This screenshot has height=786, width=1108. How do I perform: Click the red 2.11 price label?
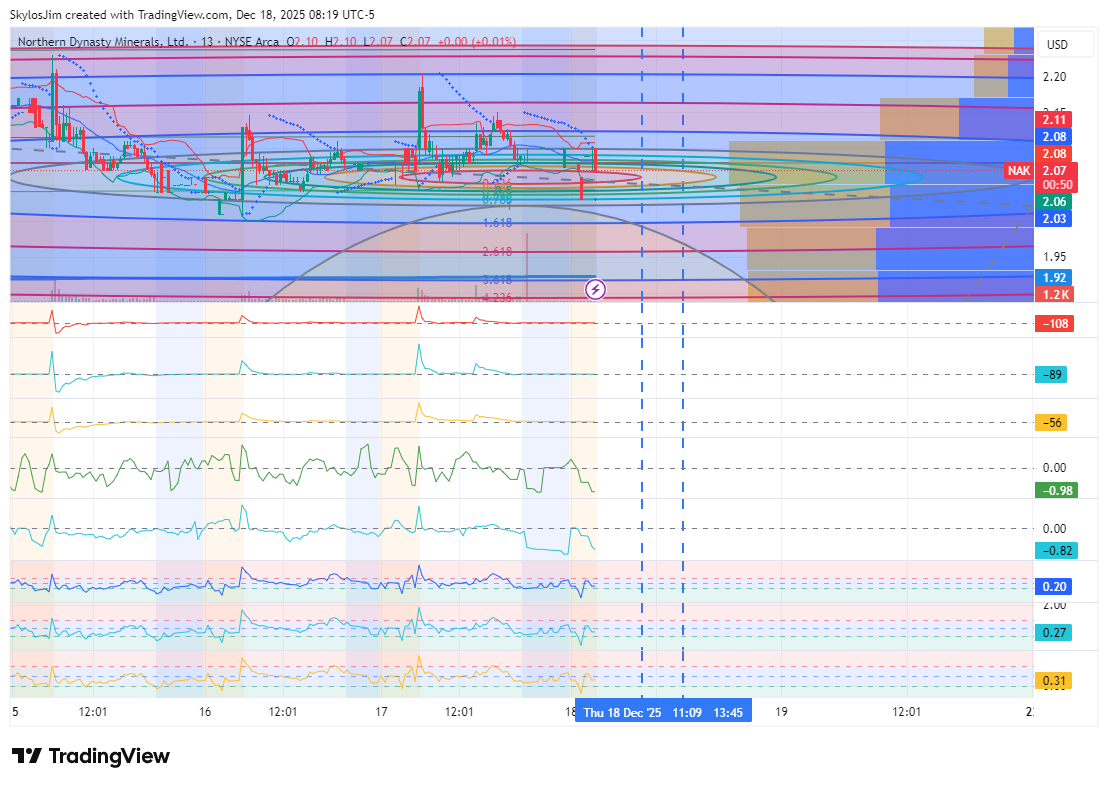(x=1053, y=119)
